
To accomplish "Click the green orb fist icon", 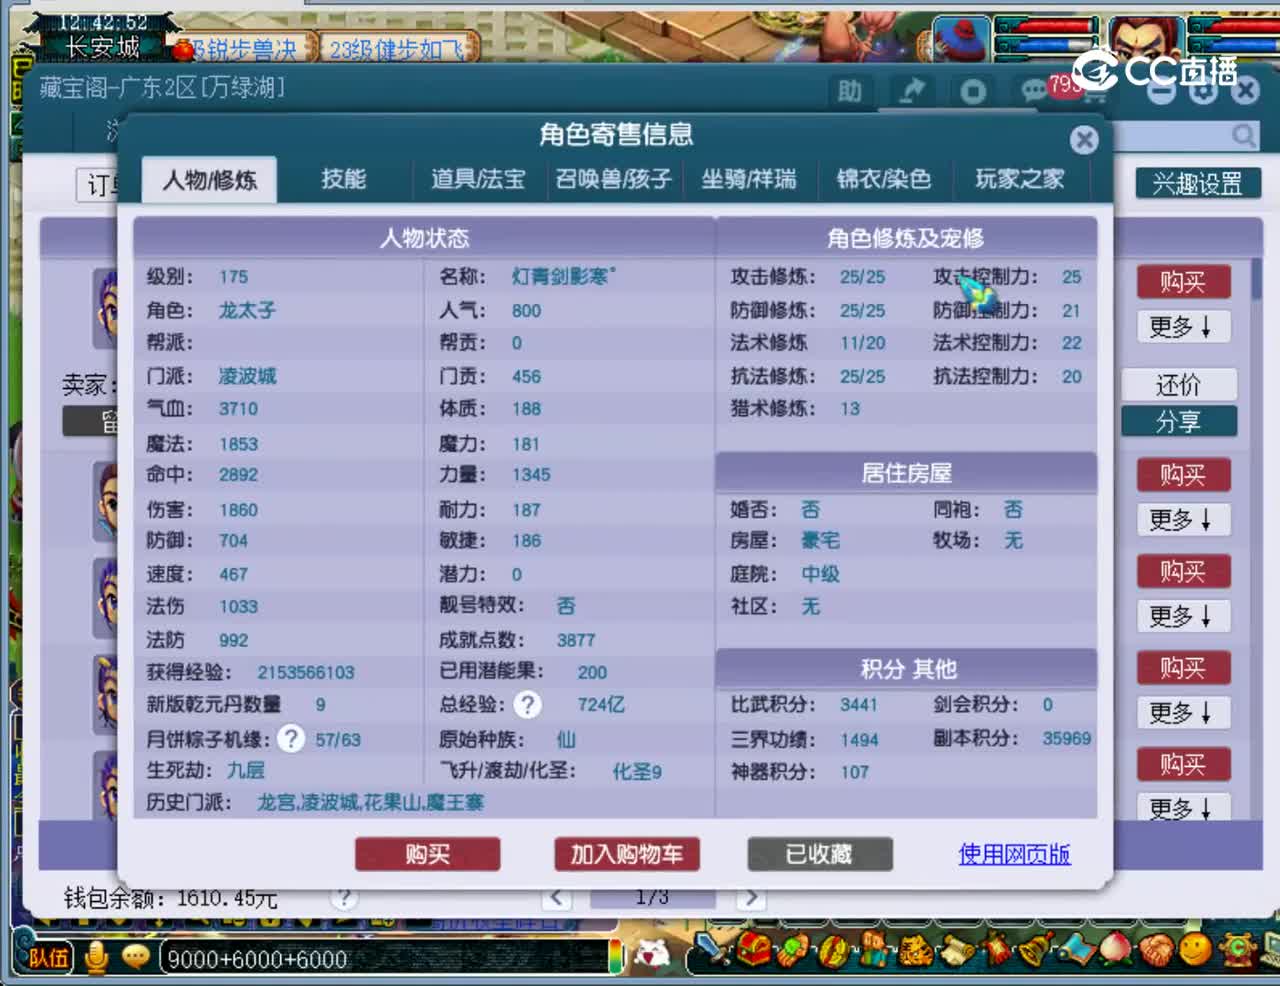I will 794,948.
